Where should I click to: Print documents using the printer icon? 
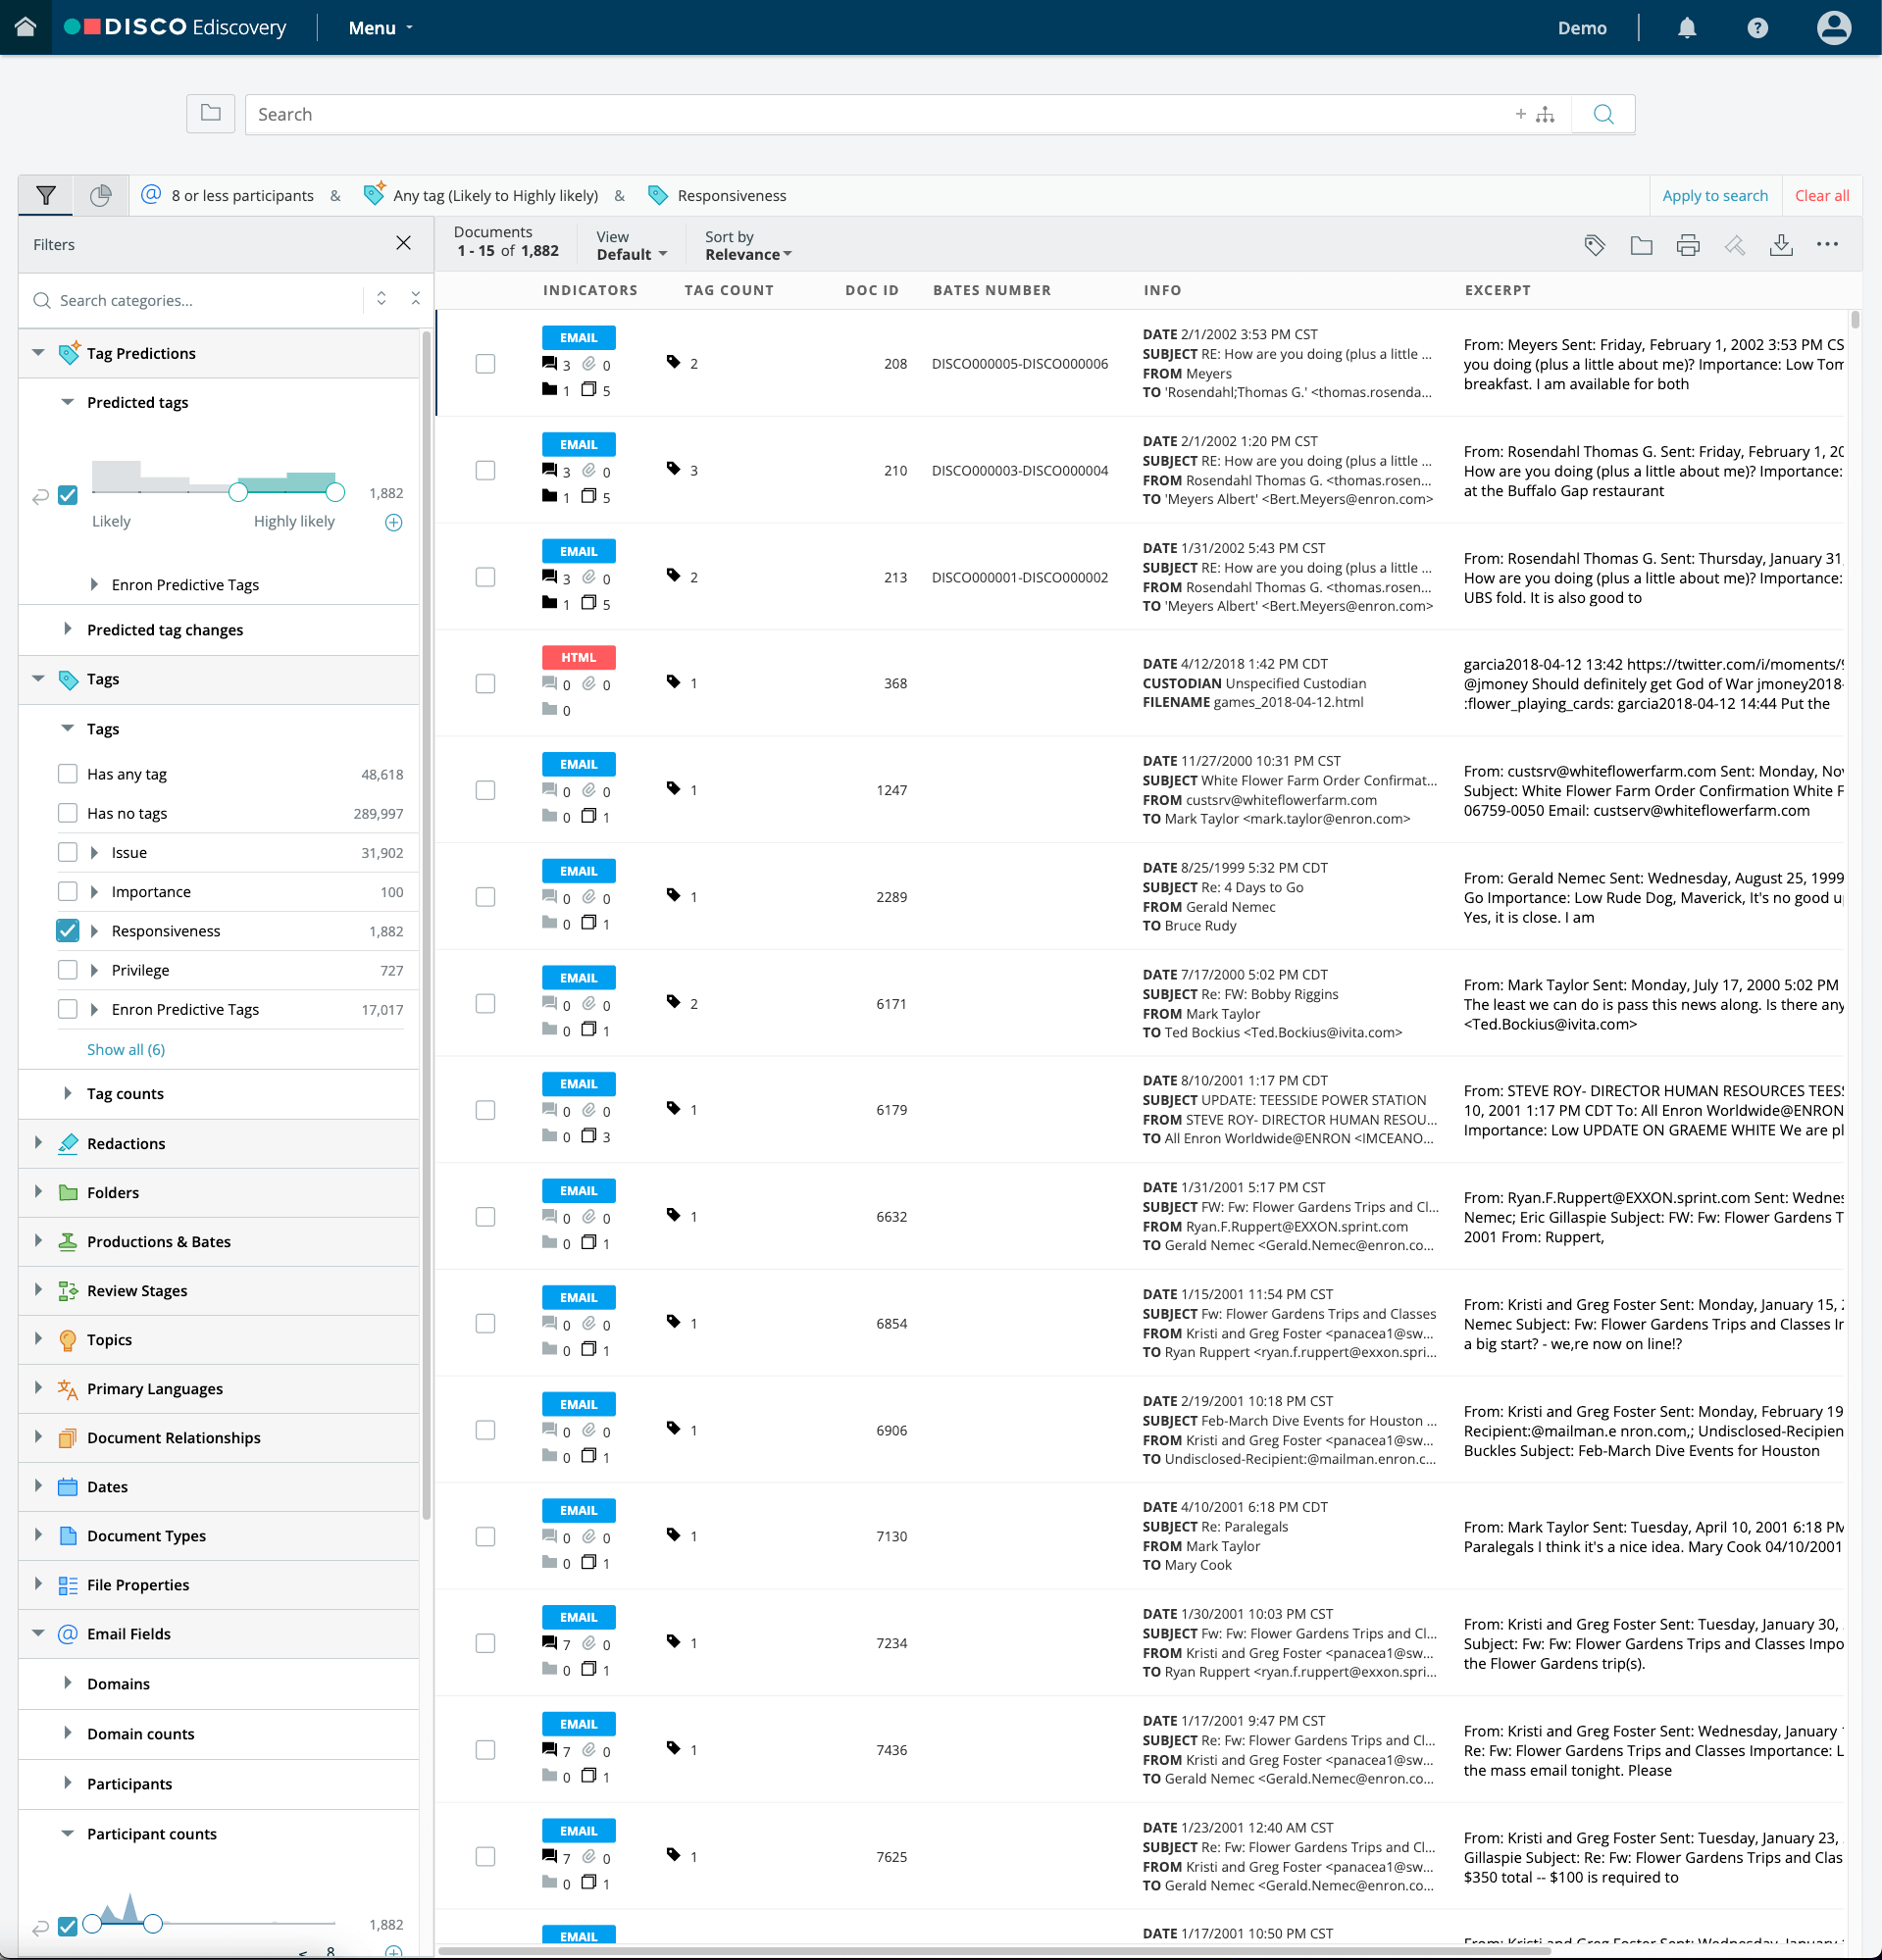click(1688, 245)
